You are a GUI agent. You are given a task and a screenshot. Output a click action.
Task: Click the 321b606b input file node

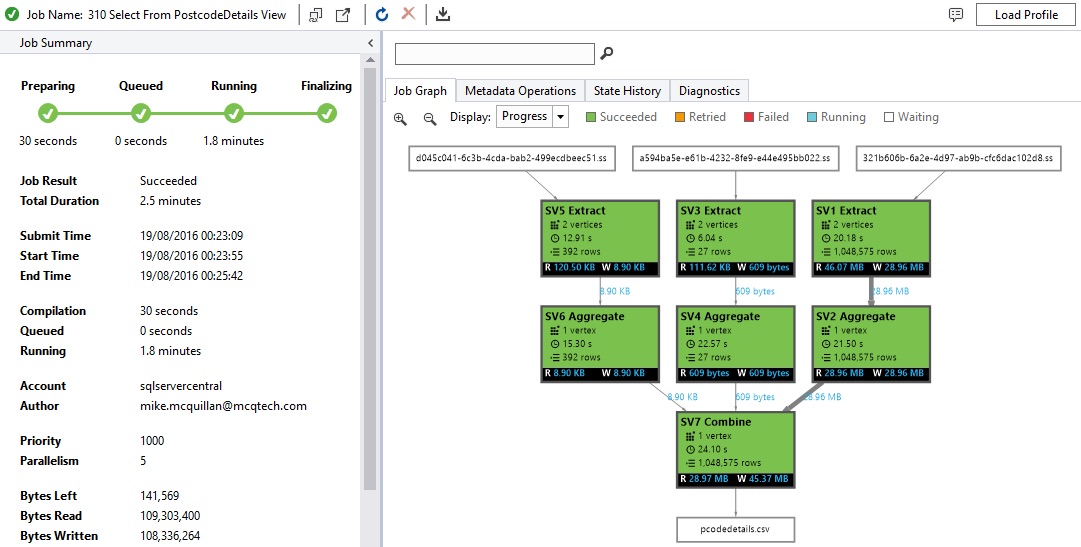click(958, 158)
